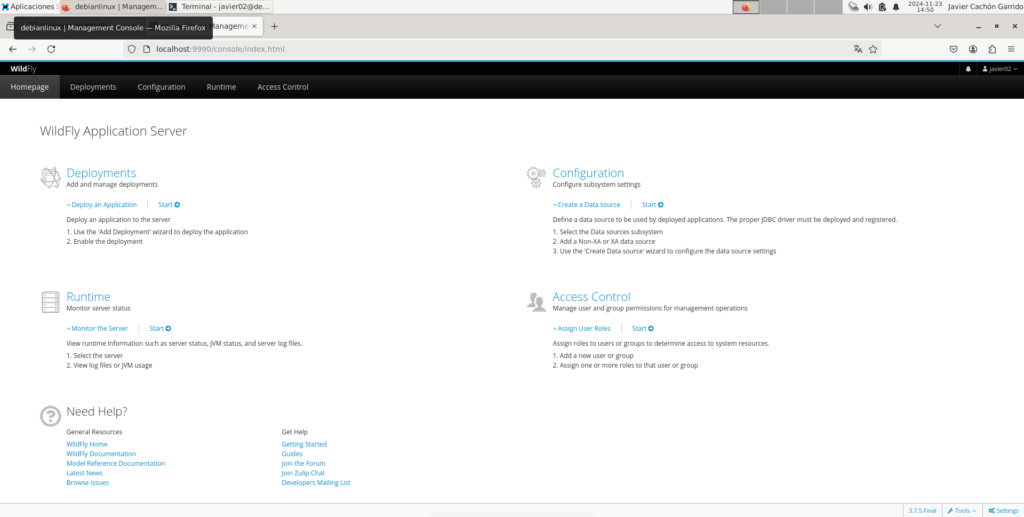Click the Need Help question mark icon
The image size is (1024, 517).
coord(50,416)
